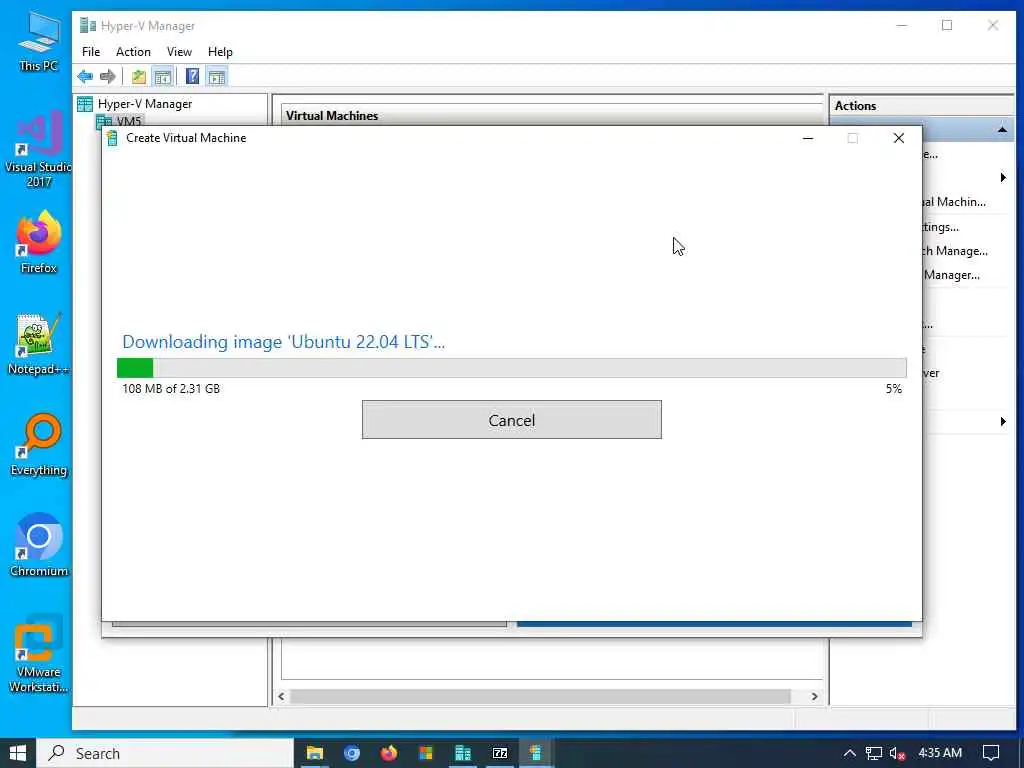Open File Explorer from the taskbar
This screenshot has height=768, width=1024.
point(315,753)
